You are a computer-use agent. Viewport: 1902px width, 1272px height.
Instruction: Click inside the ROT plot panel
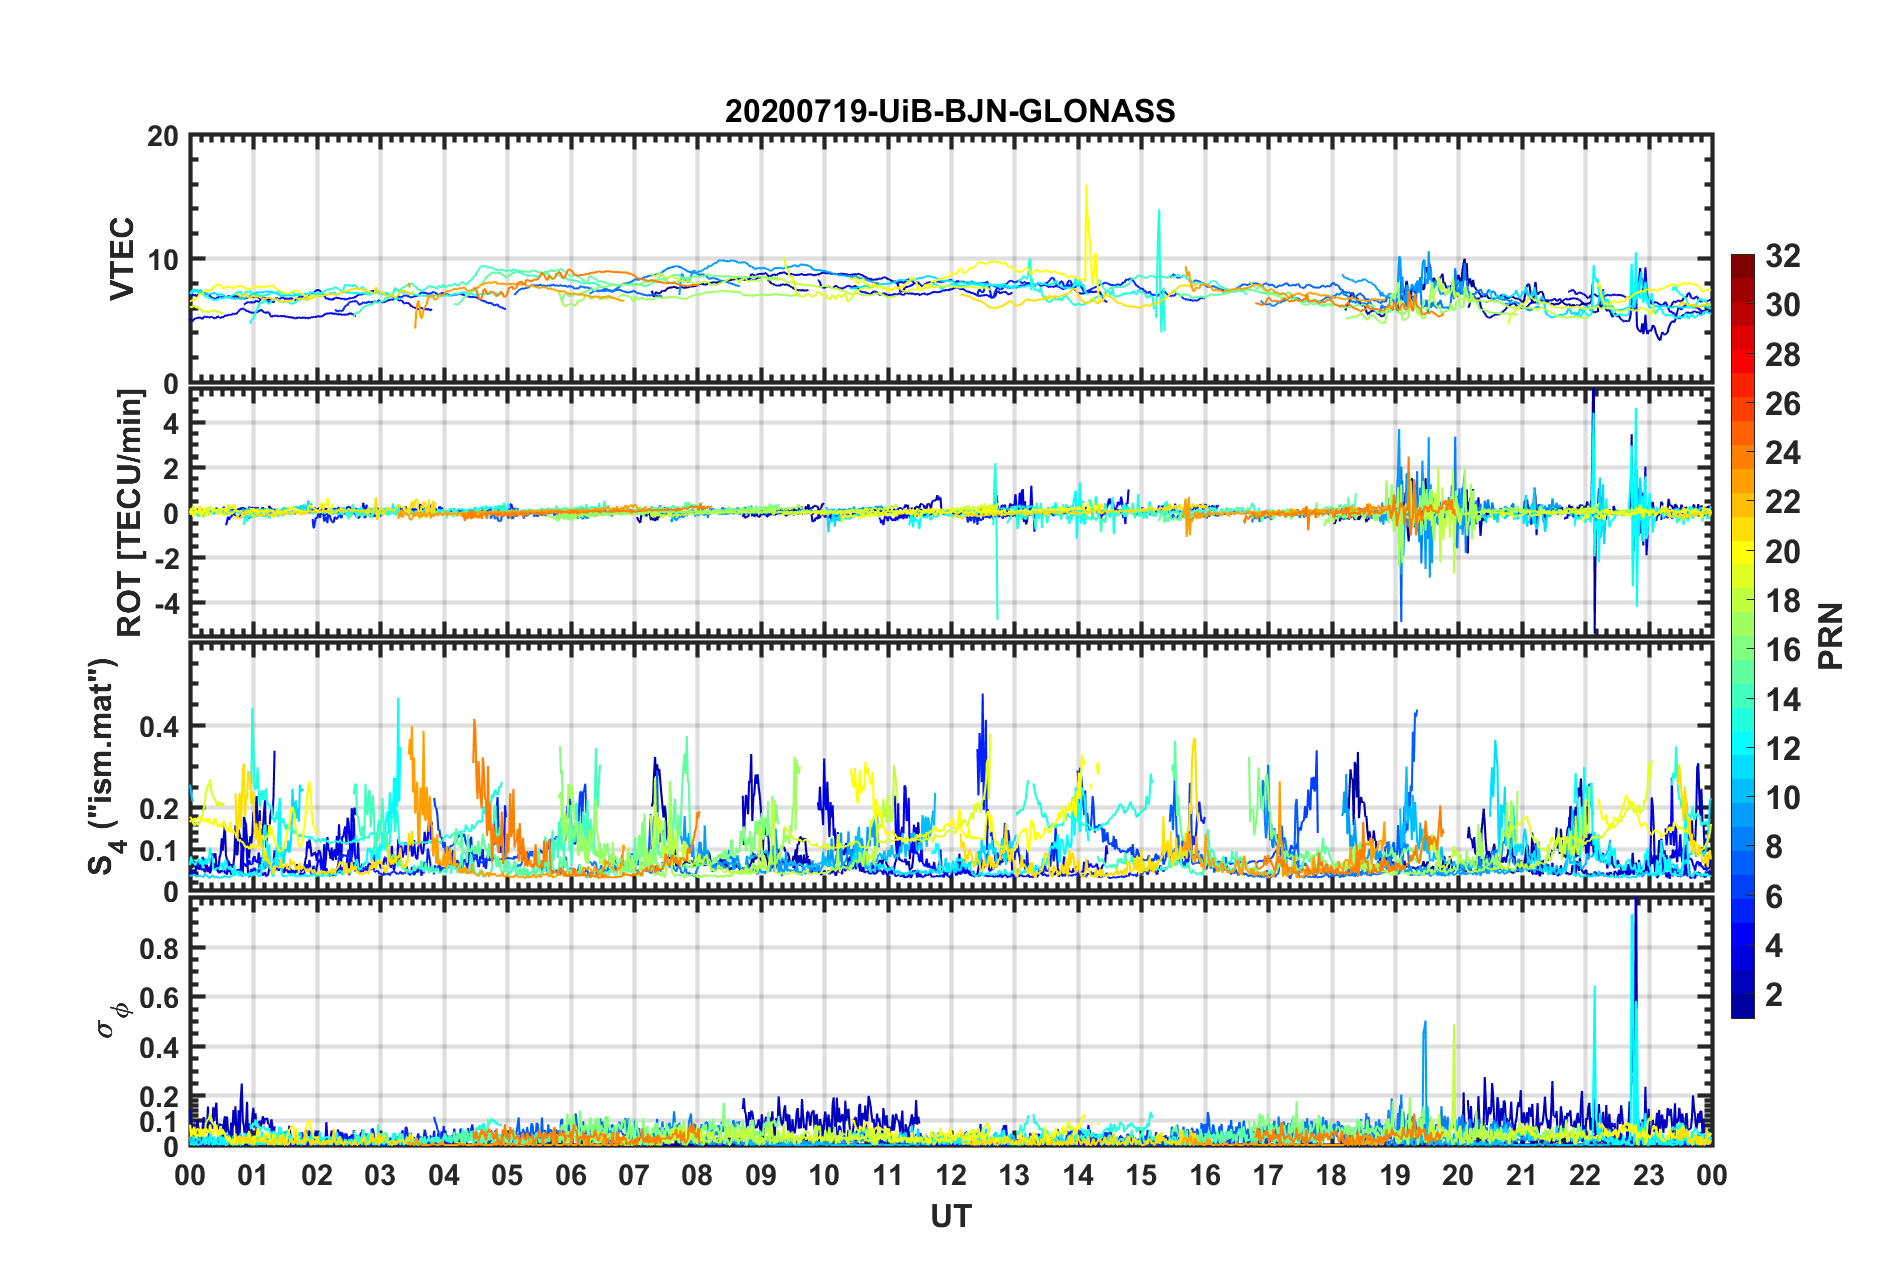click(951, 512)
